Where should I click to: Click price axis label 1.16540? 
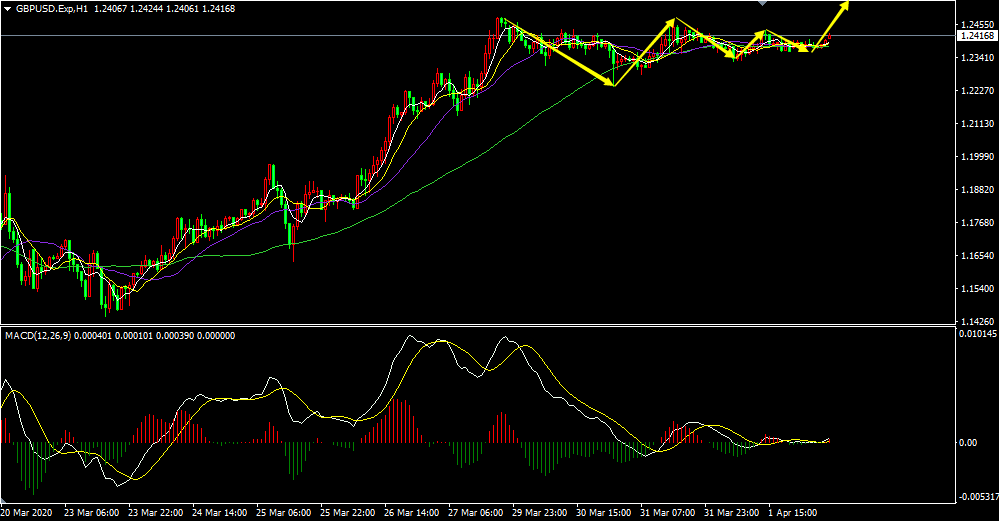(977, 256)
